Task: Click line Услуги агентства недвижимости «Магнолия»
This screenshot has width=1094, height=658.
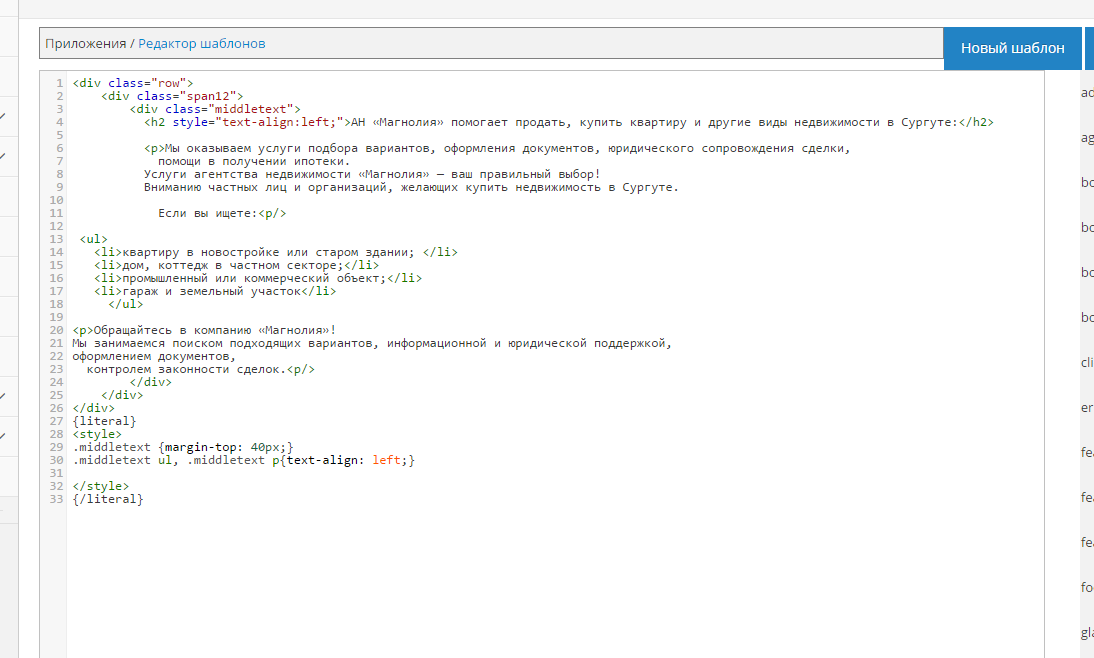Action: pyautogui.click(x=372, y=174)
